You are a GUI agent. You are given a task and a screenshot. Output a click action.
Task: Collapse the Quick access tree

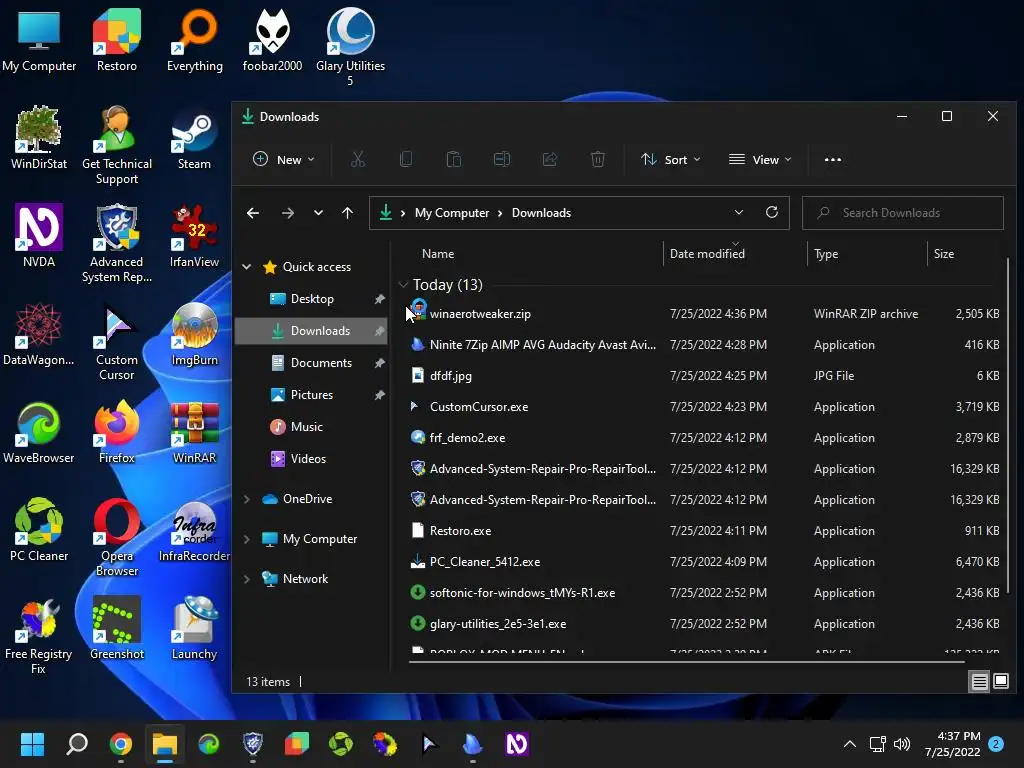coord(247,266)
